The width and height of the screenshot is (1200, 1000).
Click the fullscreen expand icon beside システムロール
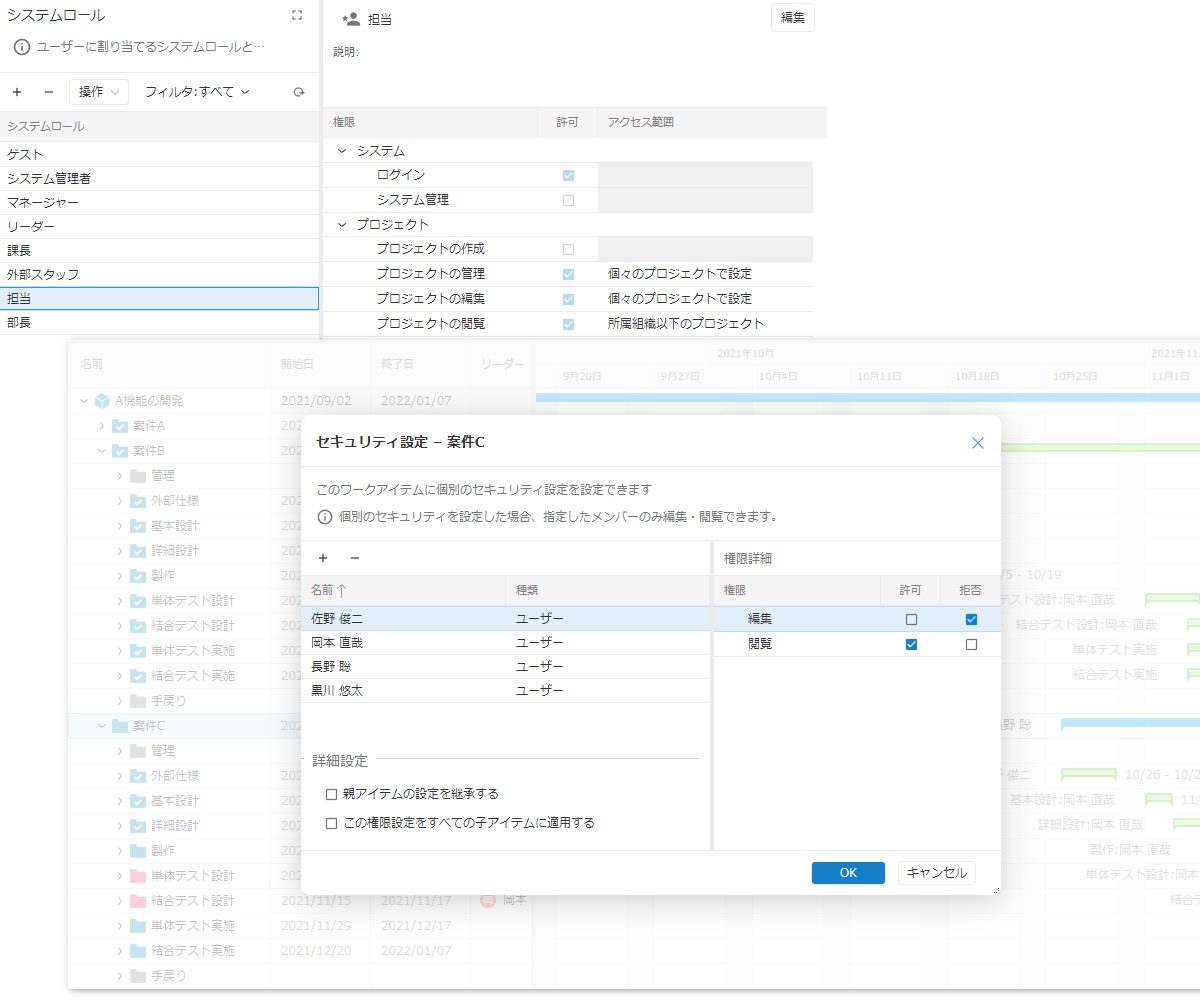[x=297, y=15]
